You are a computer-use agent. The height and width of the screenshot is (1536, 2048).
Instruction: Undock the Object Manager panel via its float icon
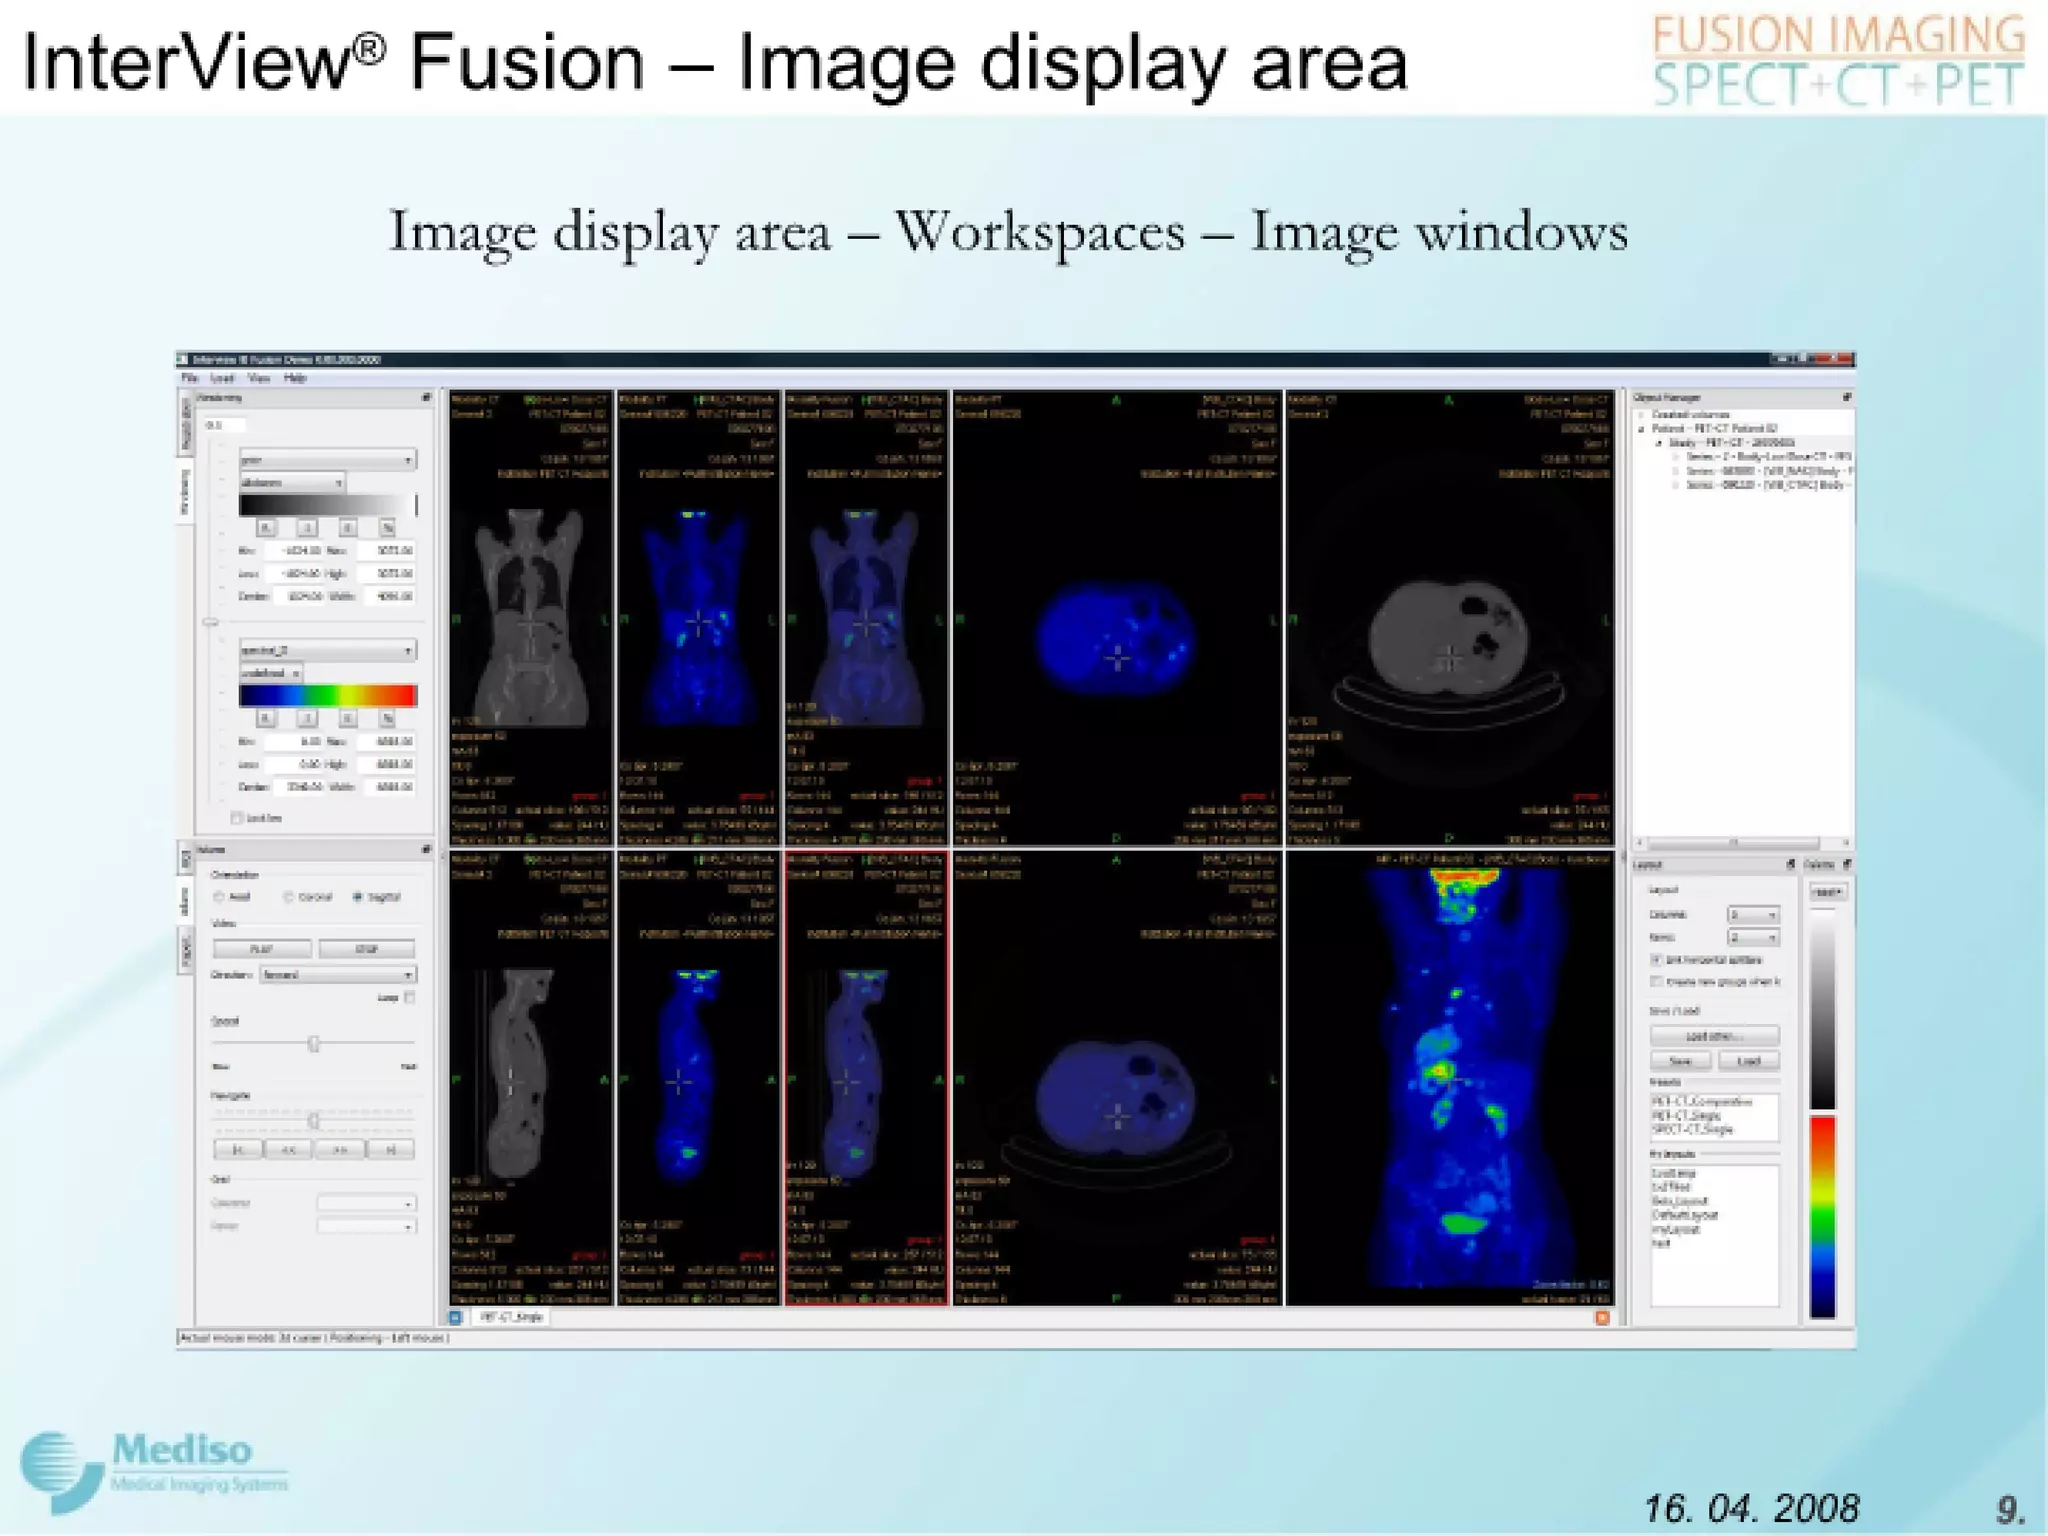click(x=1846, y=397)
